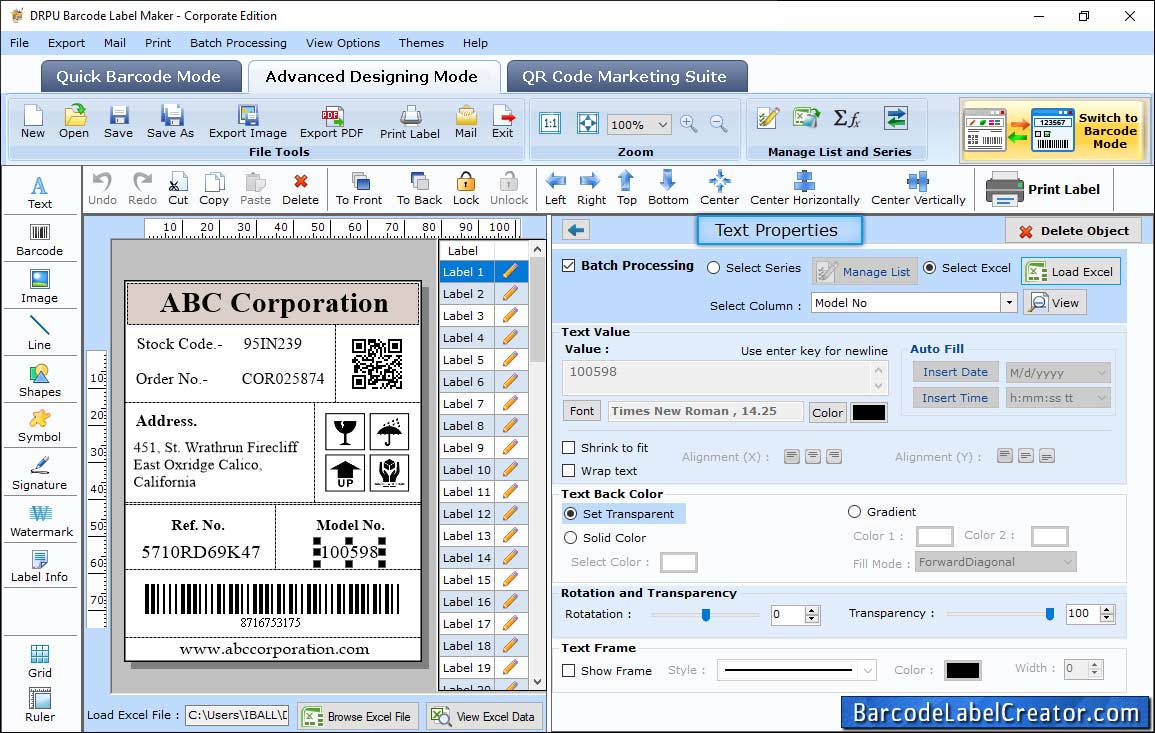The width and height of the screenshot is (1155, 733).
Task: Select the Gradient back color option
Action: 854,511
